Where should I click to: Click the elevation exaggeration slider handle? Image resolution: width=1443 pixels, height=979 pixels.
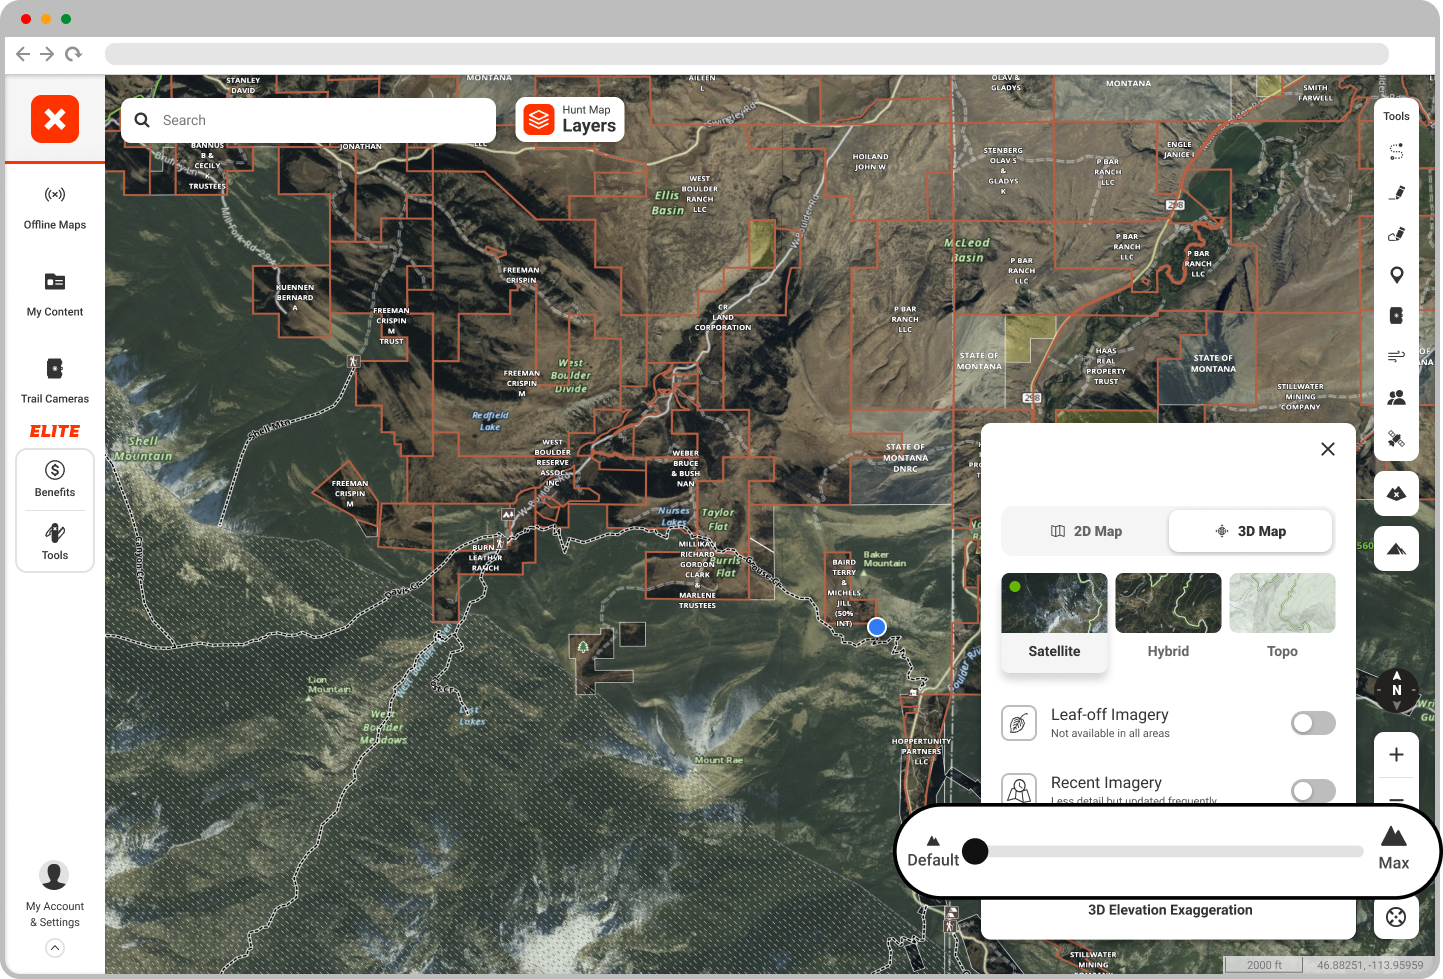click(x=975, y=851)
